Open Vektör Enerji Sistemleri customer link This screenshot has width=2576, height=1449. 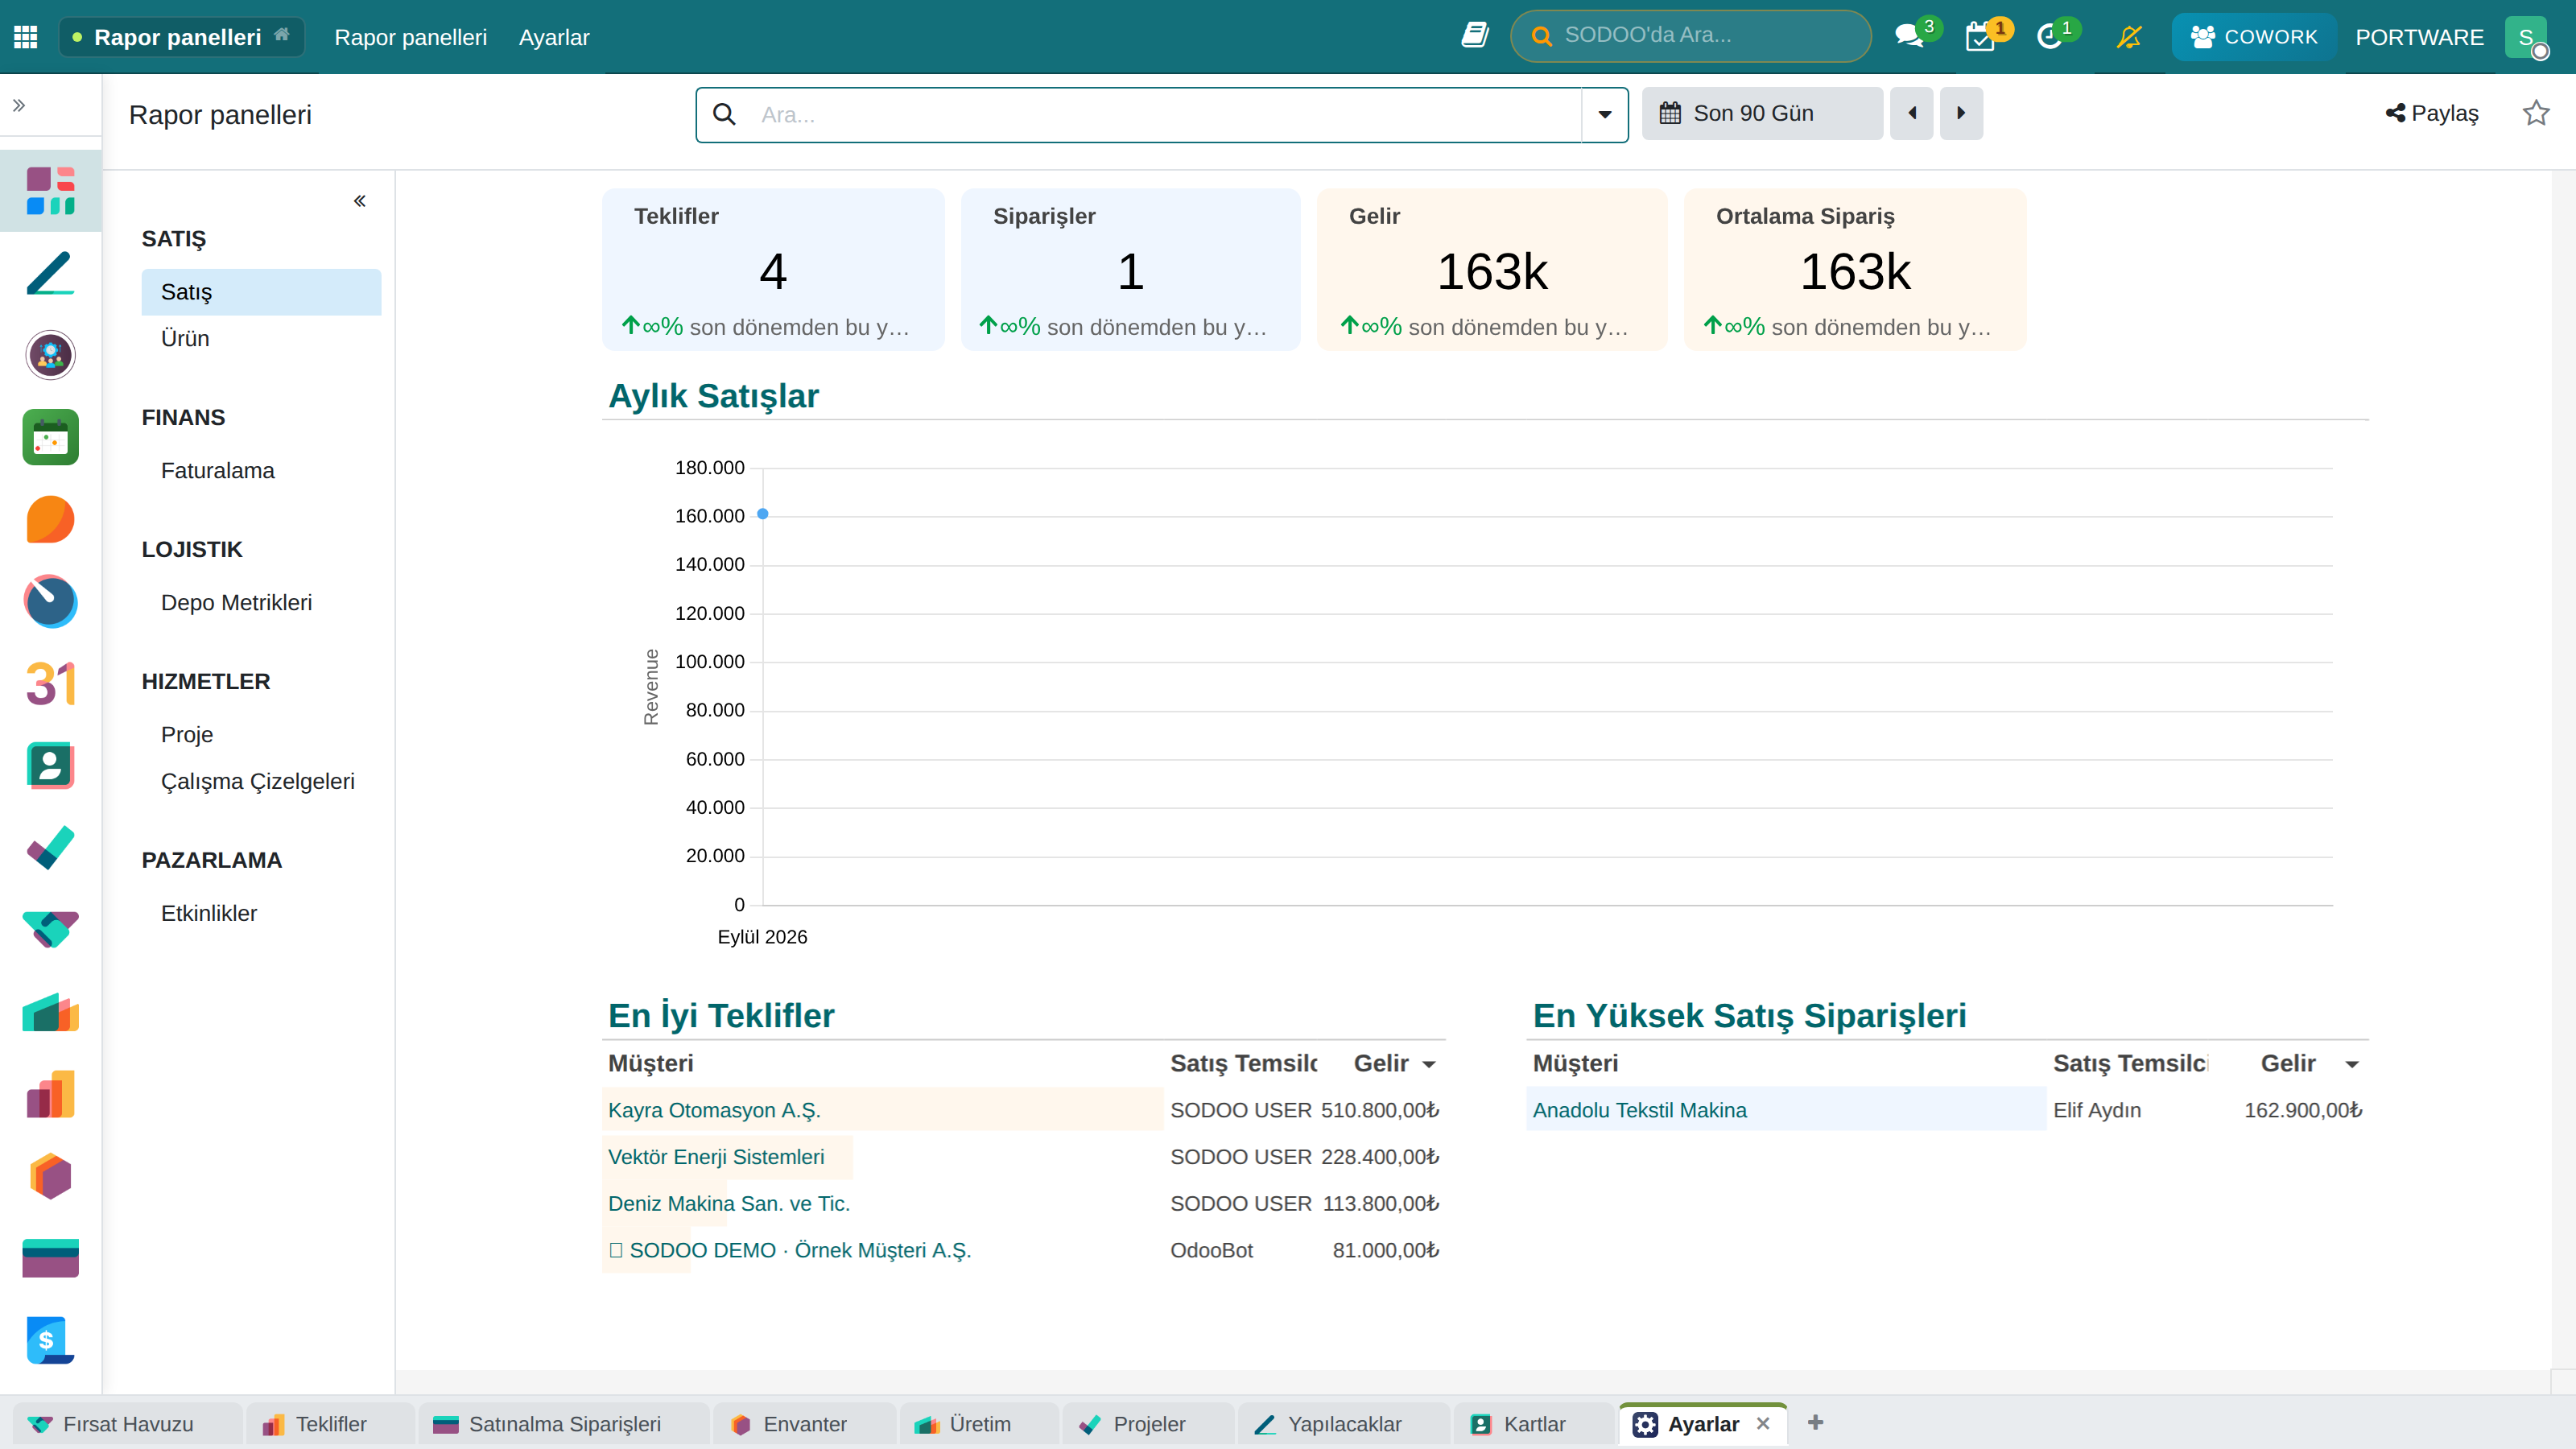point(716,1157)
